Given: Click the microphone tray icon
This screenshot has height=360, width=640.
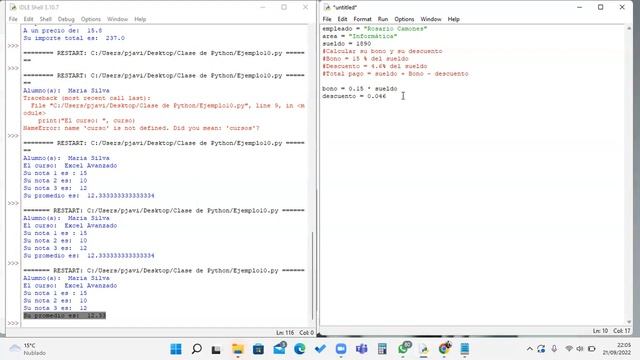Looking at the screenshot, I should click(554, 349).
